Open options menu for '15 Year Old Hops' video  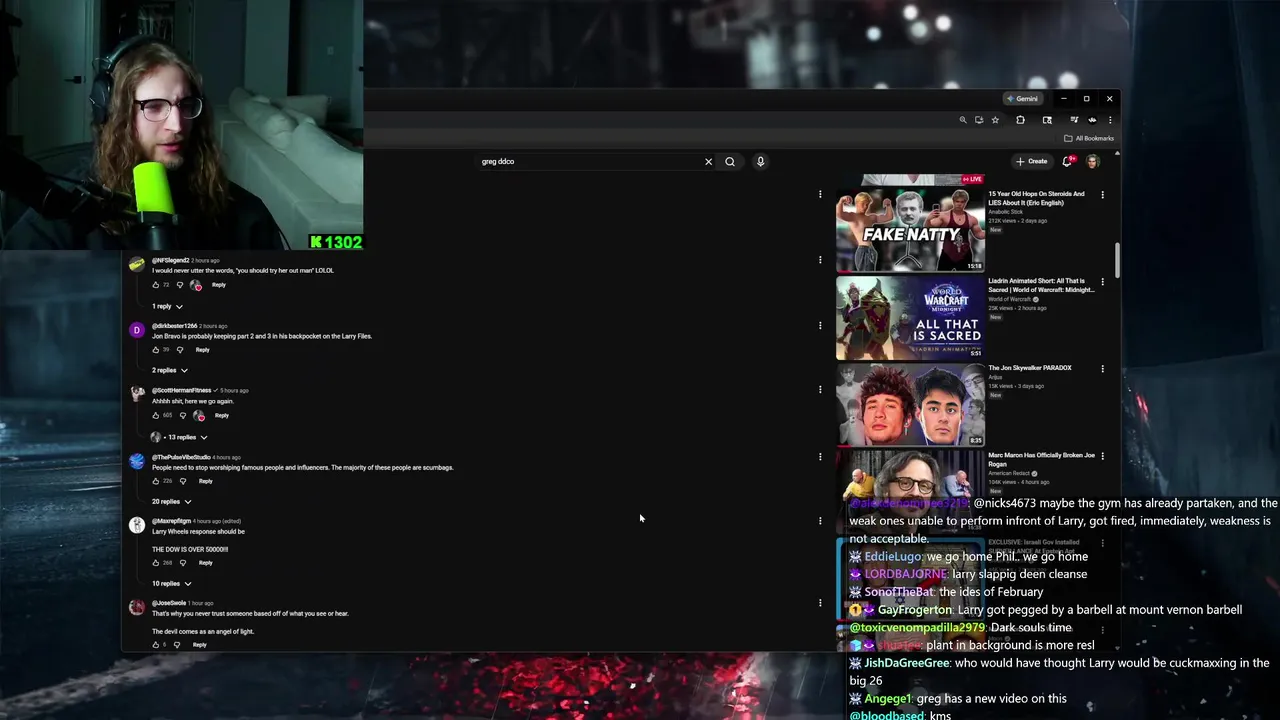pyautogui.click(x=1102, y=195)
